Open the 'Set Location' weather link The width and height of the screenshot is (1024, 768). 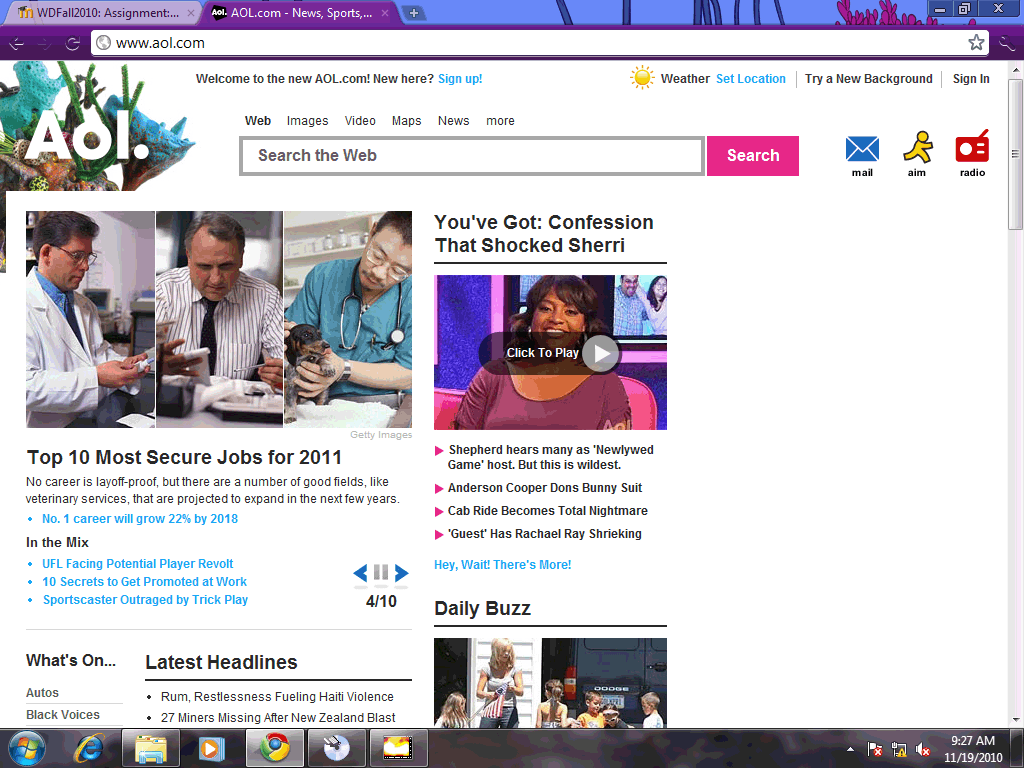point(750,79)
